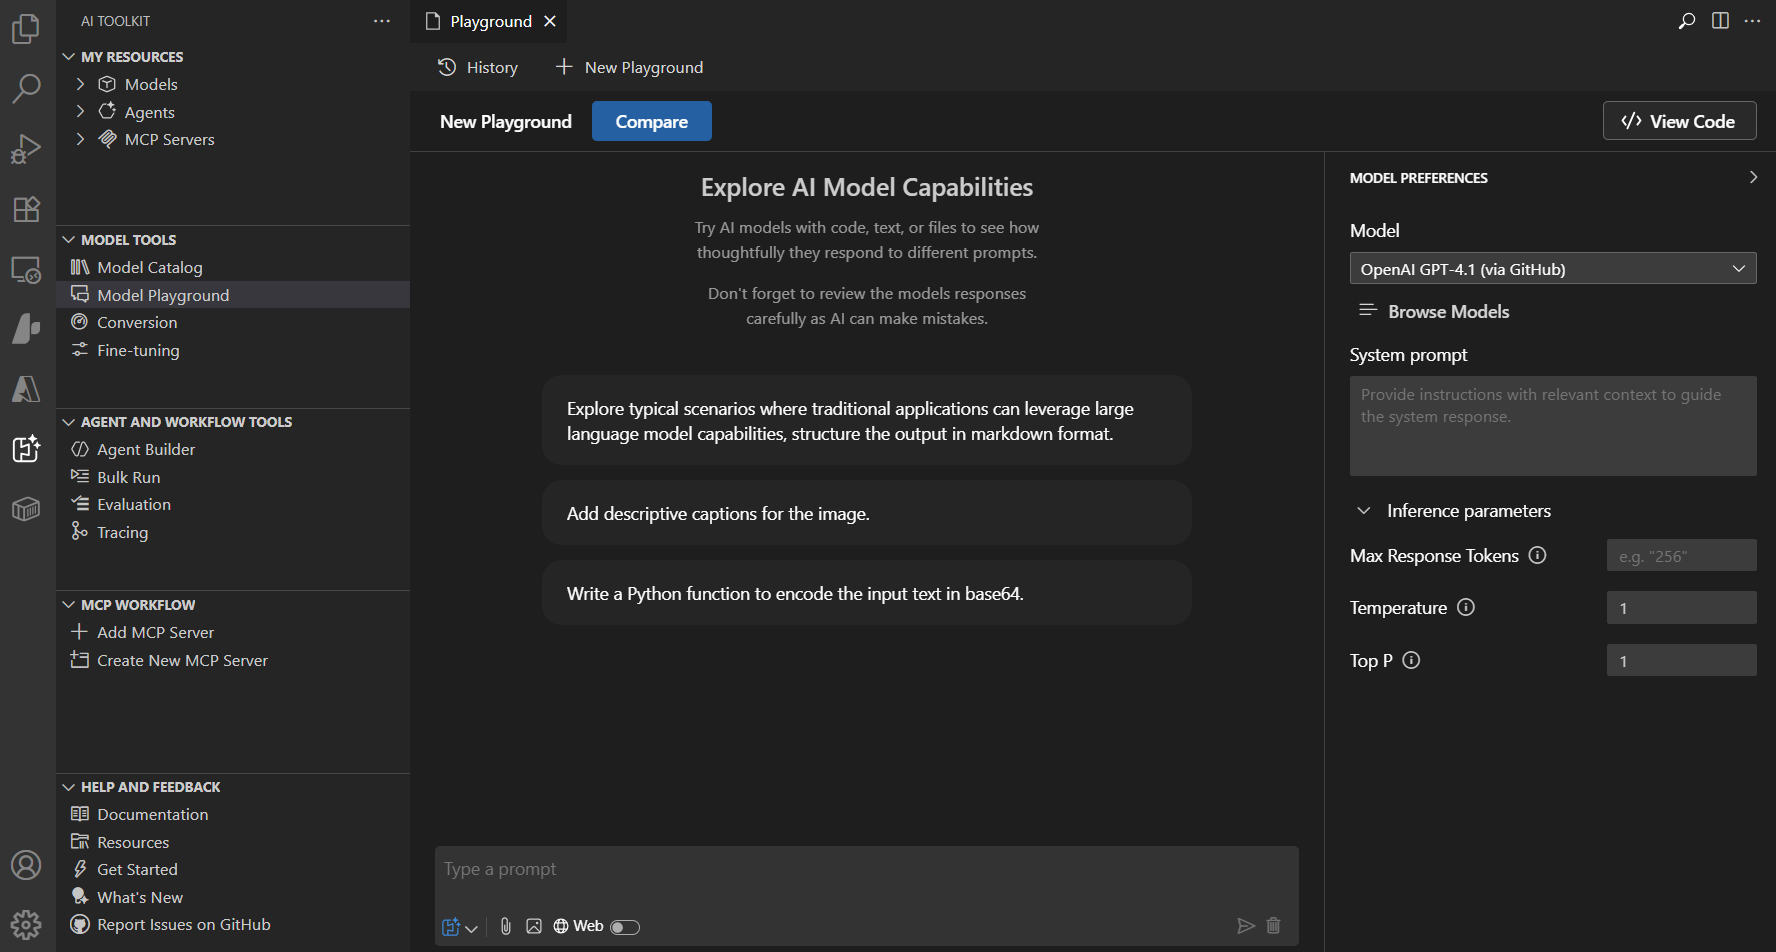Switch to the History view
Screen dimensions: 1776x952
[x=478, y=67]
